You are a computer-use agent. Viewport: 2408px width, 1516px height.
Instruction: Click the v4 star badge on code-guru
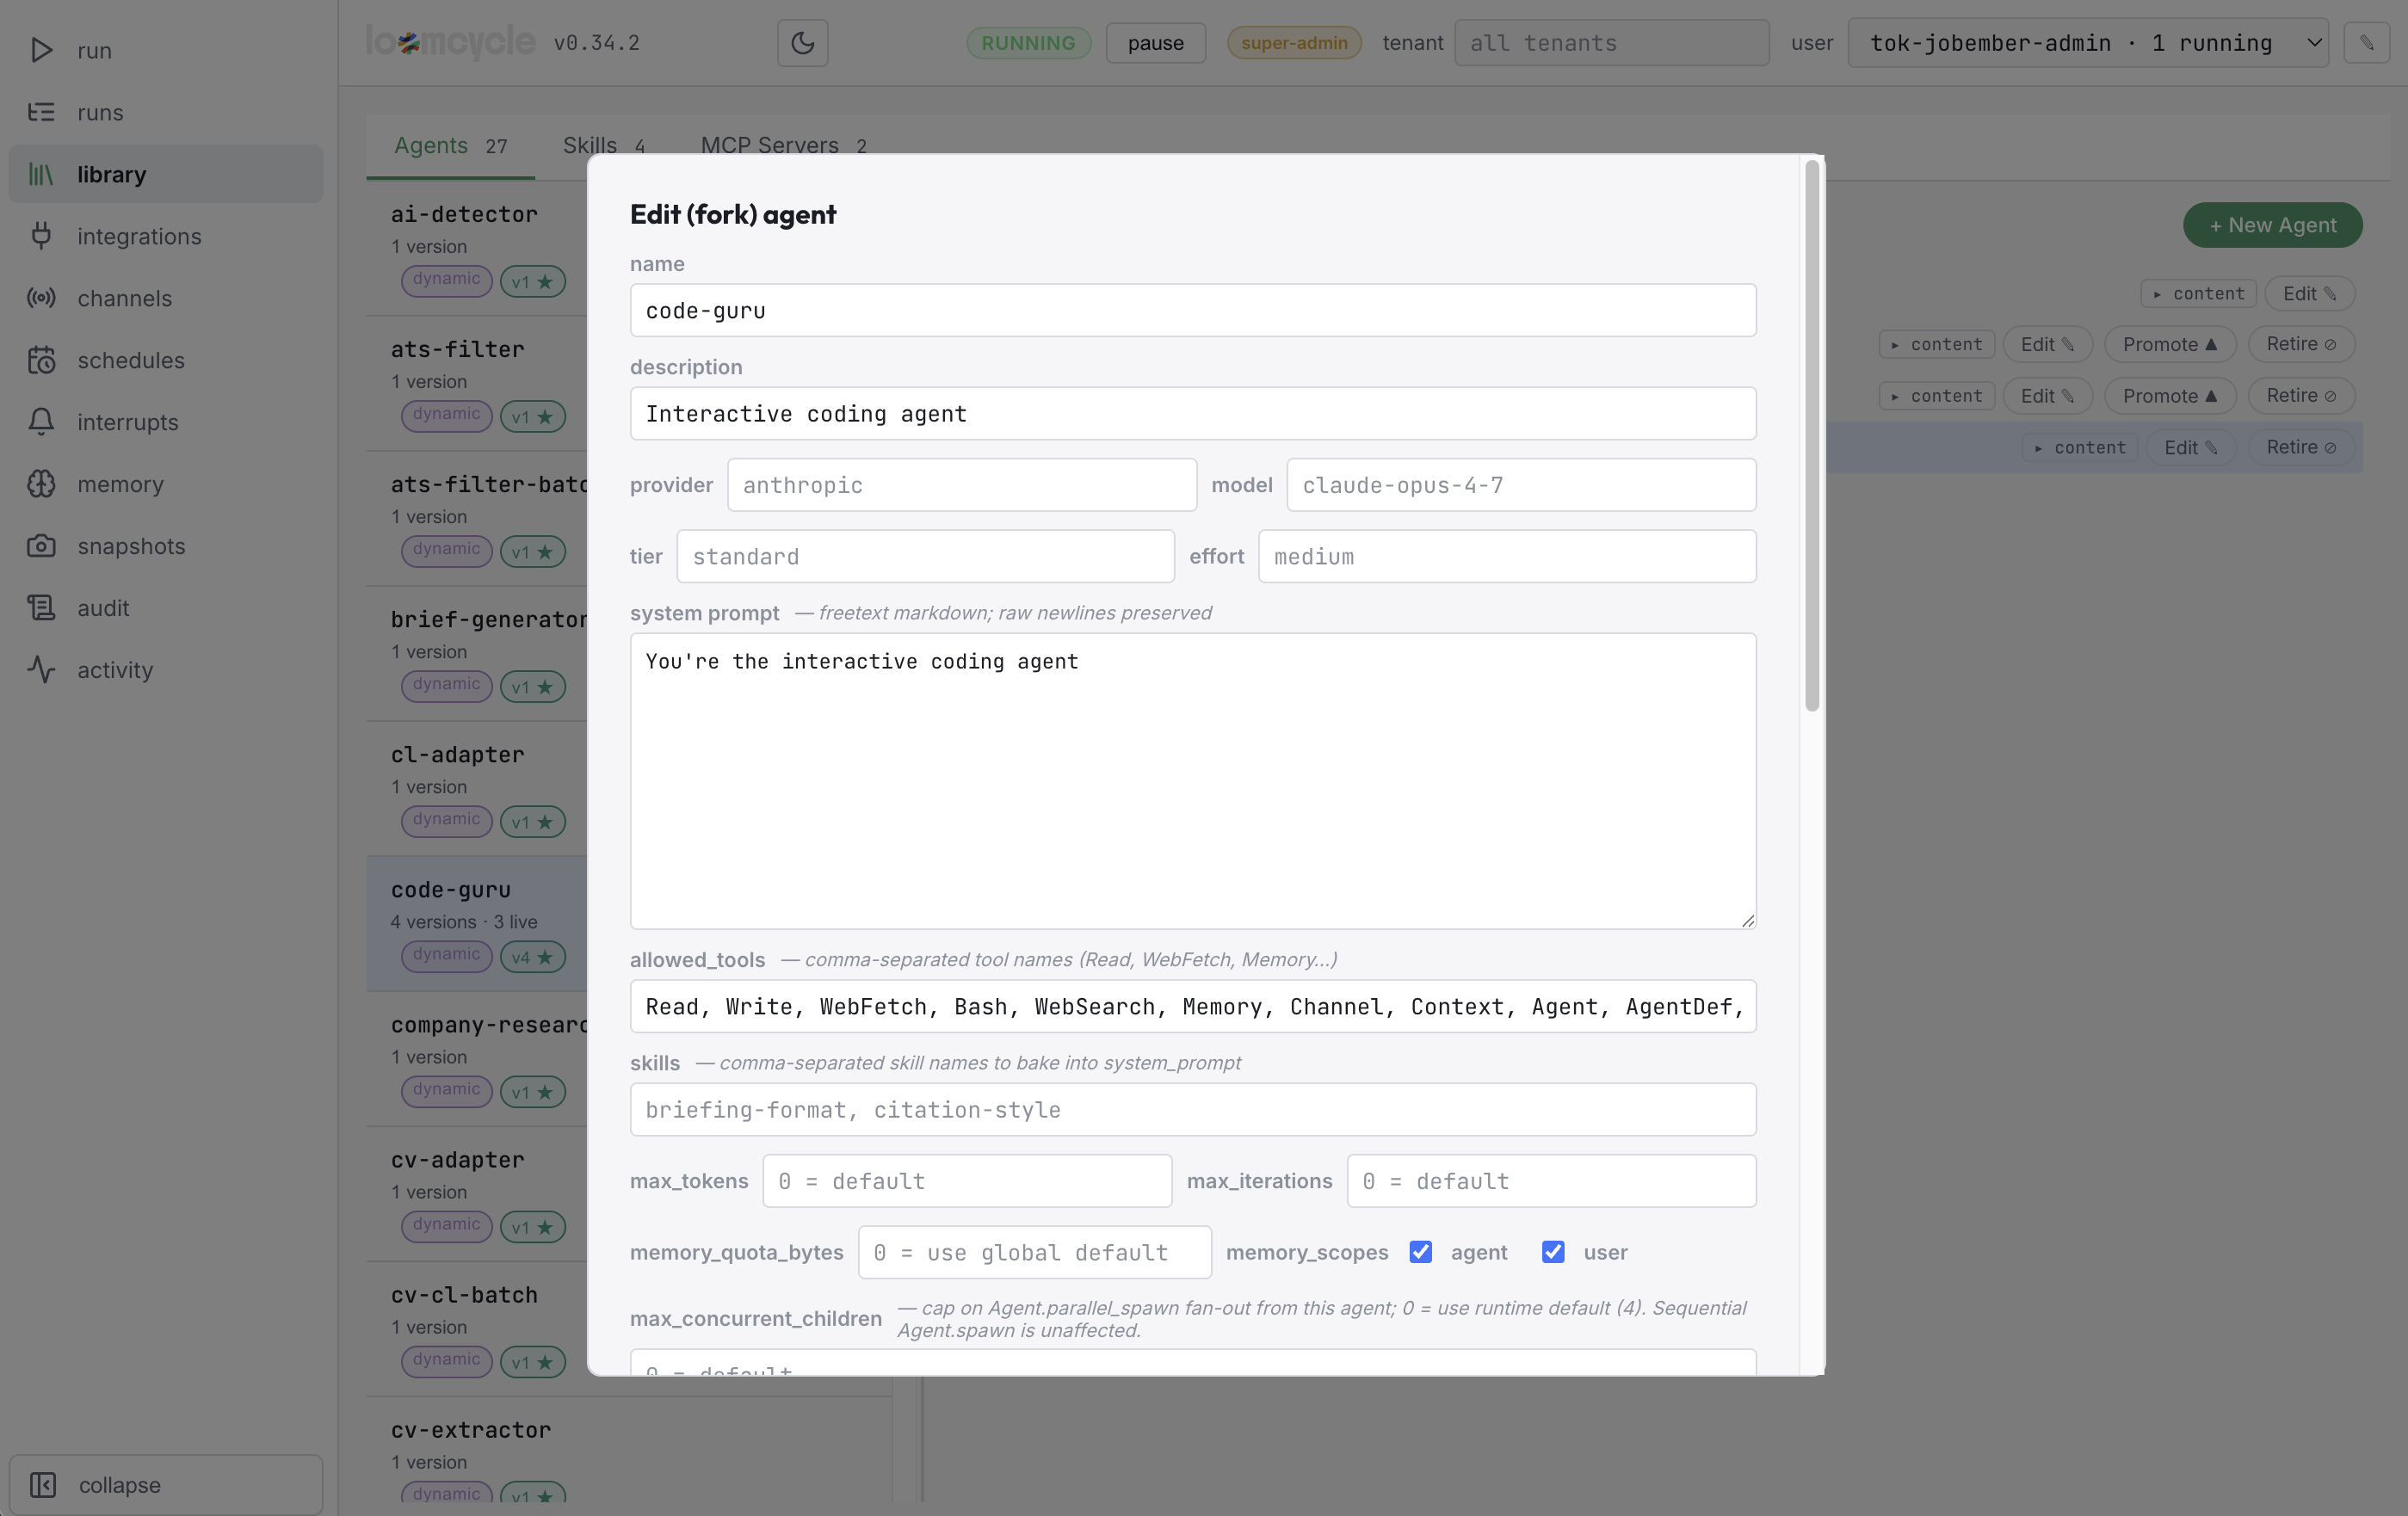532,957
